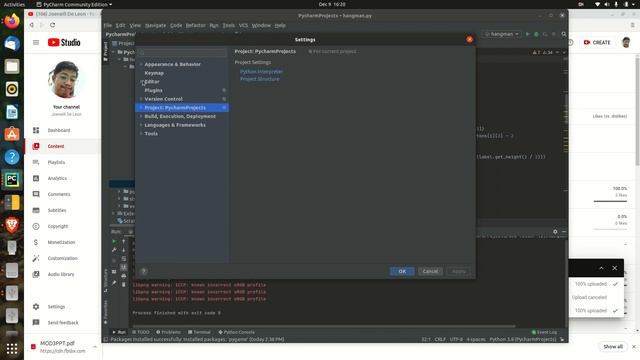Open the Help menu in PyCharm

click(280, 25)
